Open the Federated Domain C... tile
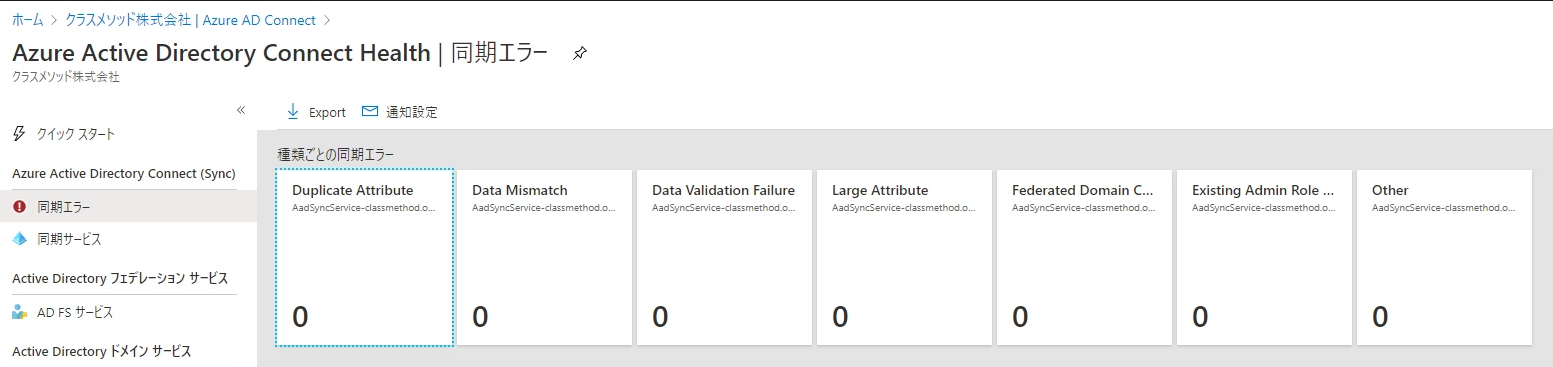The width and height of the screenshot is (1553, 367). (1085, 257)
